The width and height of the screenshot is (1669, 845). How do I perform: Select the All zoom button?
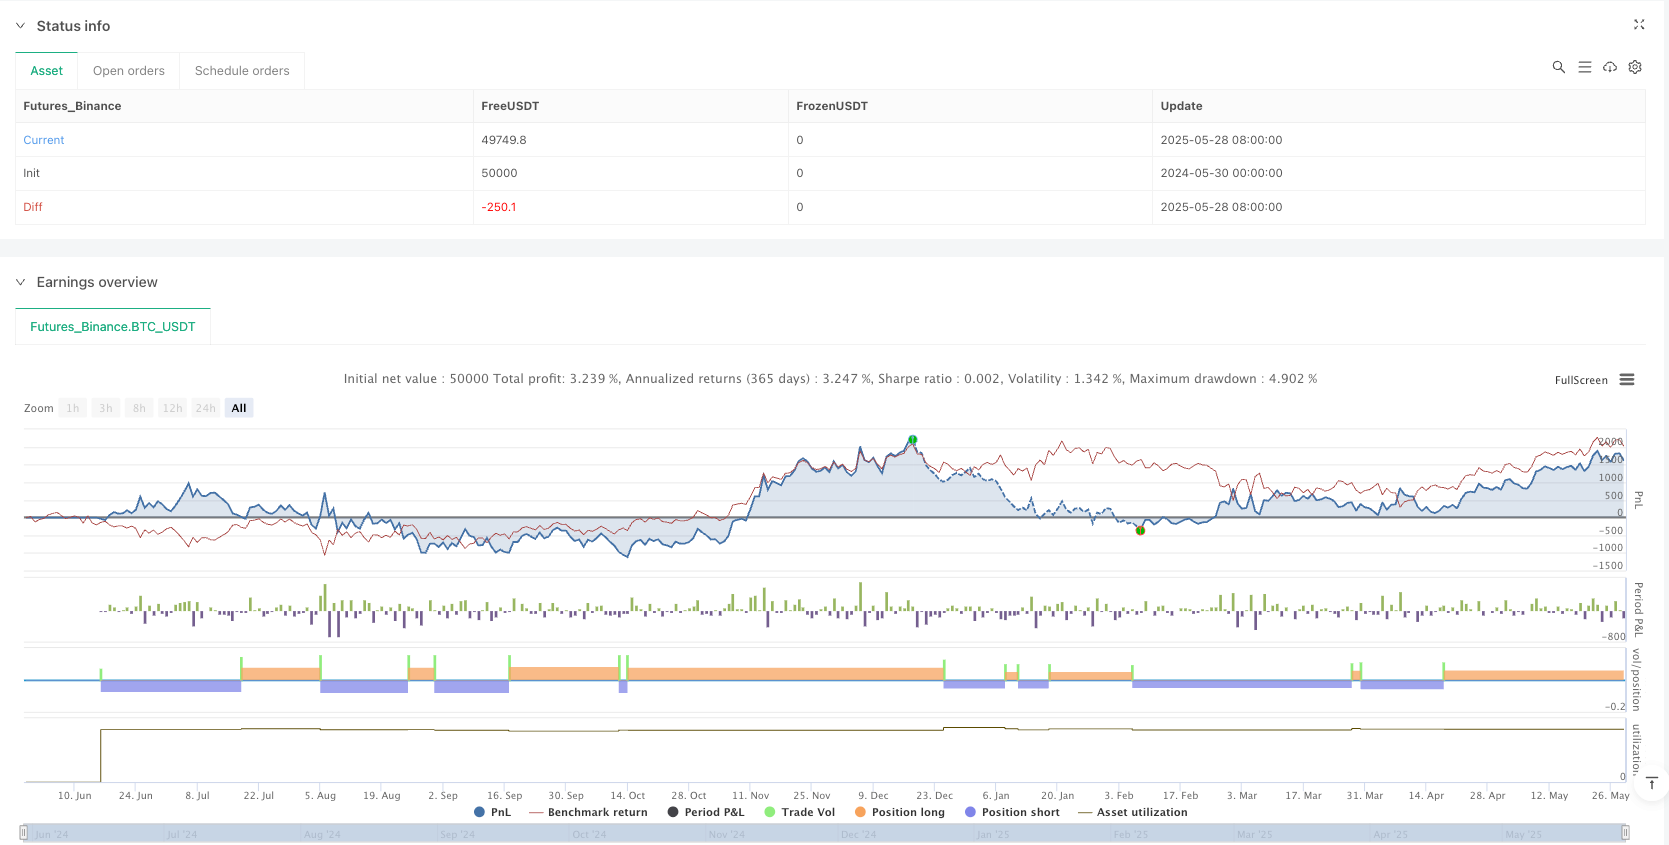click(239, 408)
